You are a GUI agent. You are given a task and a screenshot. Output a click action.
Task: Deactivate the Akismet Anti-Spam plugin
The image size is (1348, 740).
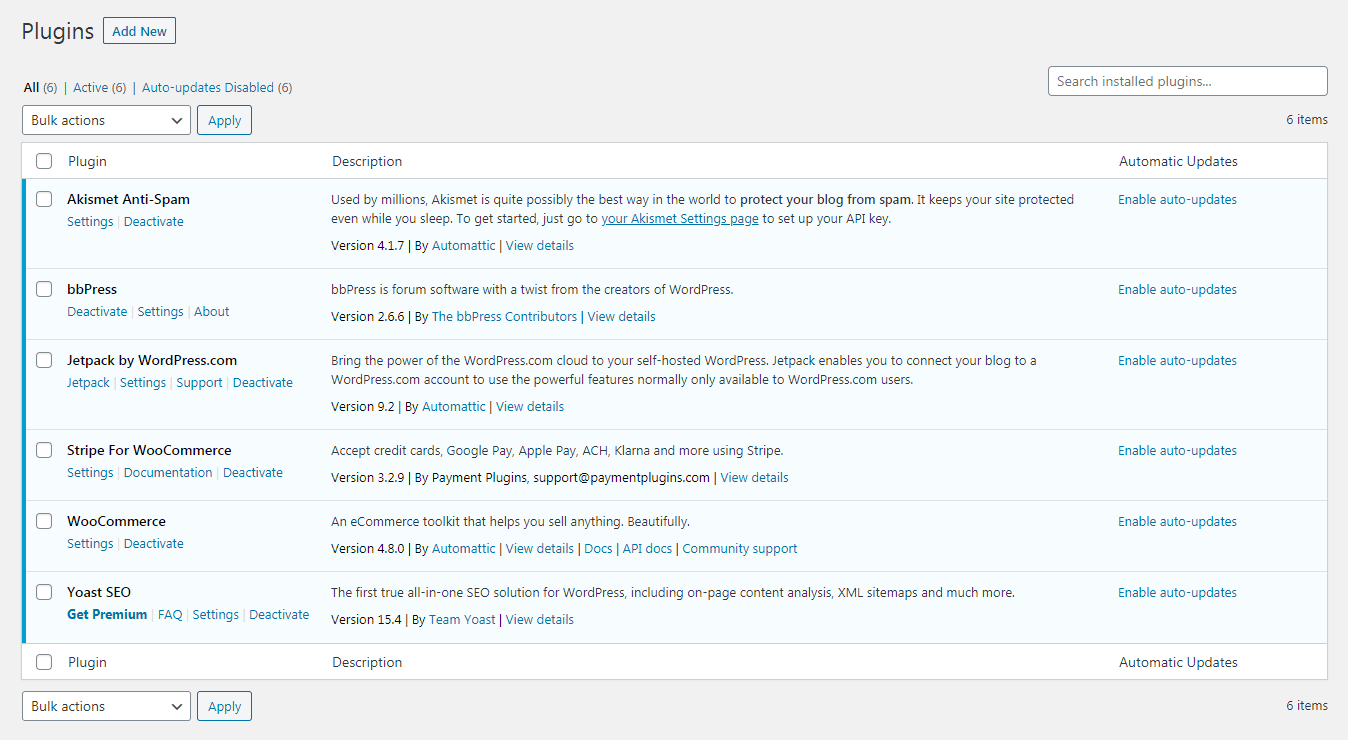[154, 222]
